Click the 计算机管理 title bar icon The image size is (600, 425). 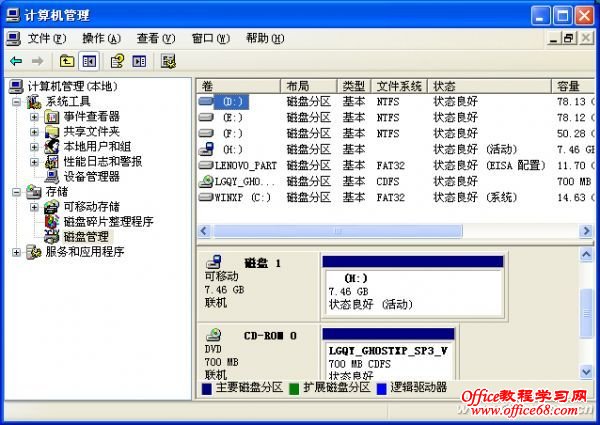click(x=13, y=15)
